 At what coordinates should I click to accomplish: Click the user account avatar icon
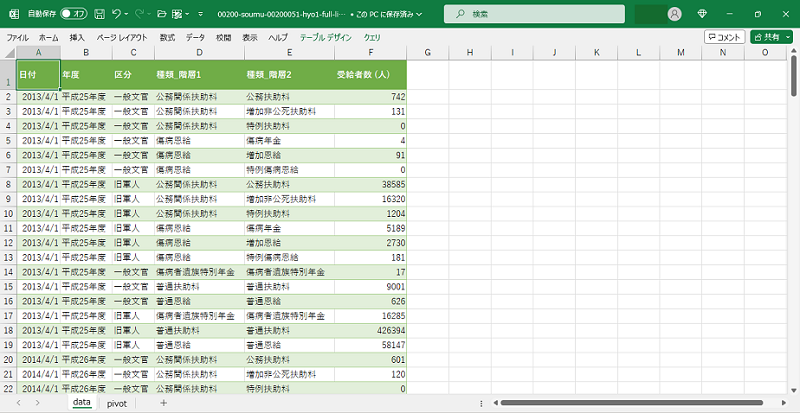coord(674,14)
